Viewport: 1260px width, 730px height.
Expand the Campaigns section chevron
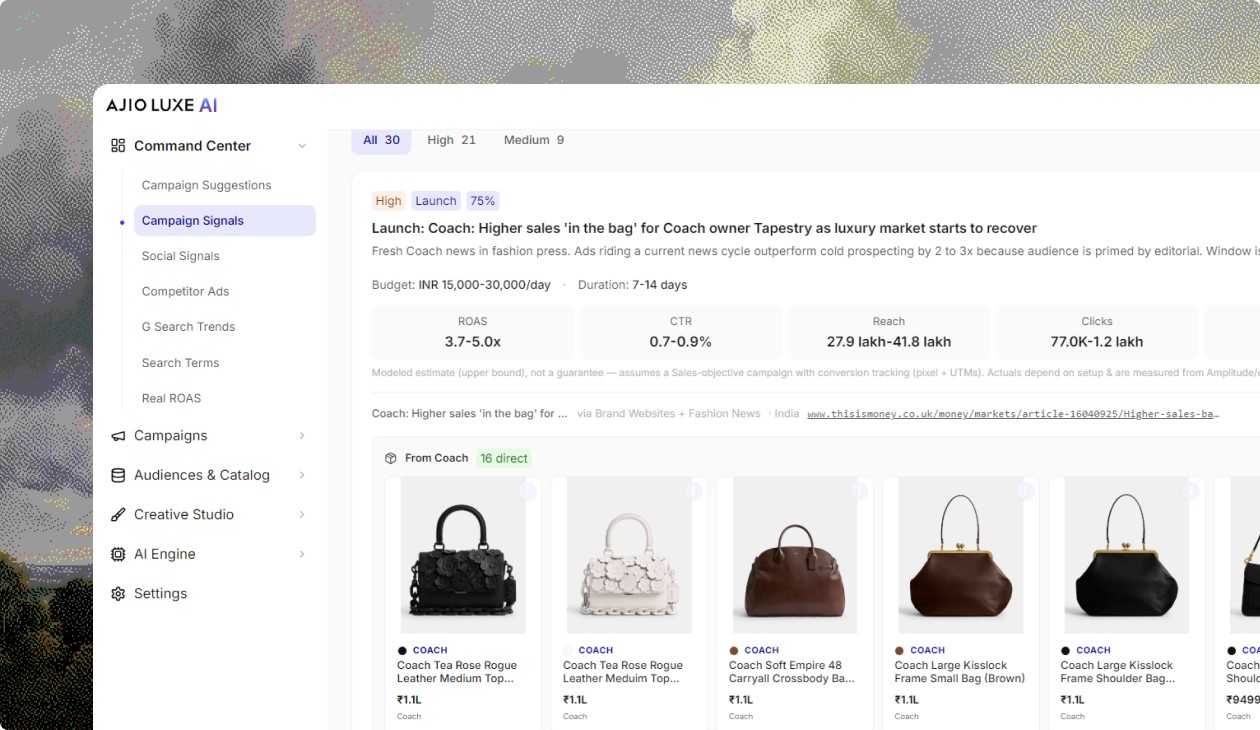pos(302,436)
